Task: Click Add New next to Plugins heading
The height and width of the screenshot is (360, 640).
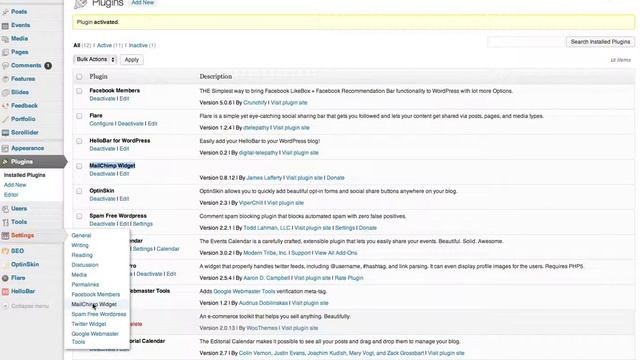Action: (143, 2)
